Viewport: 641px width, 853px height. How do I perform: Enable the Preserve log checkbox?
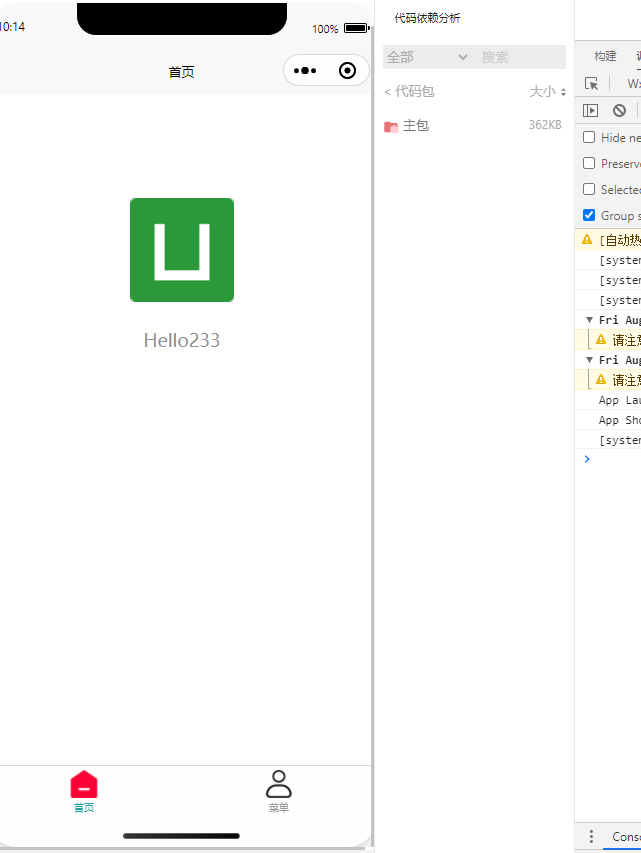589,163
